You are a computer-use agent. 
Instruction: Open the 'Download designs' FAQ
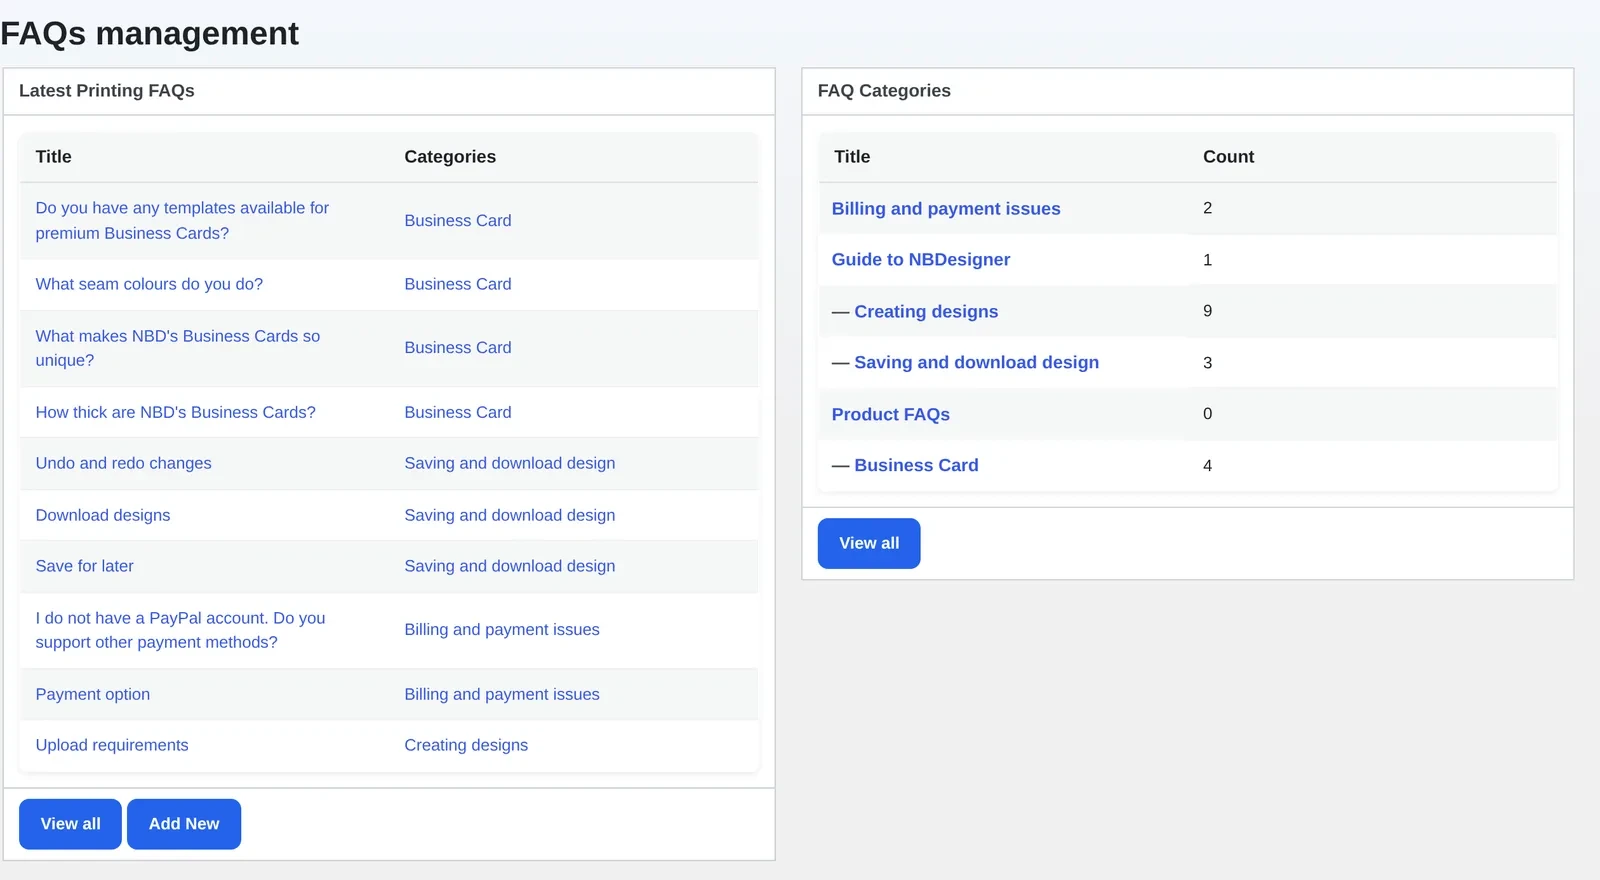(x=103, y=515)
